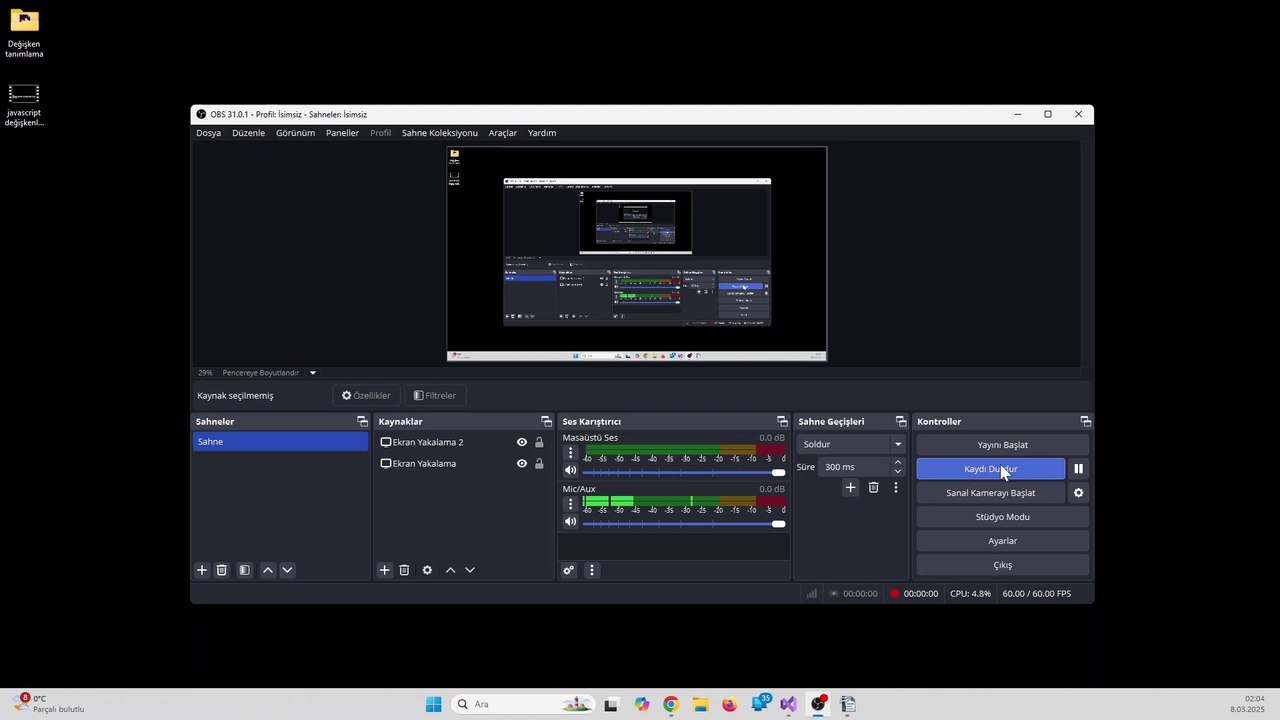
Task: Open the Sahne Koleksiyonu menu
Action: tap(440, 133)
